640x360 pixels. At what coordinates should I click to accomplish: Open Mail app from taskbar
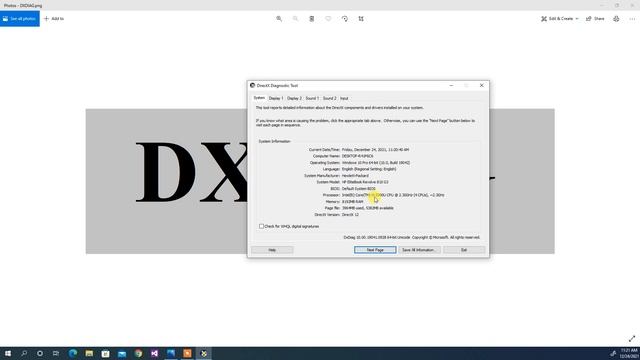coord(122,353)
